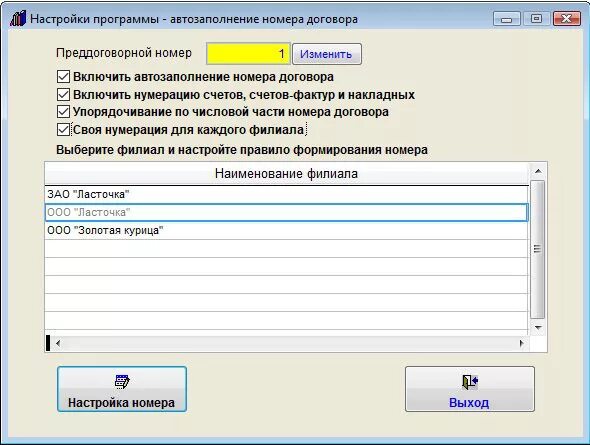Open Настройка номера settings
Screen dimensions: 590x445
(122, 389)
